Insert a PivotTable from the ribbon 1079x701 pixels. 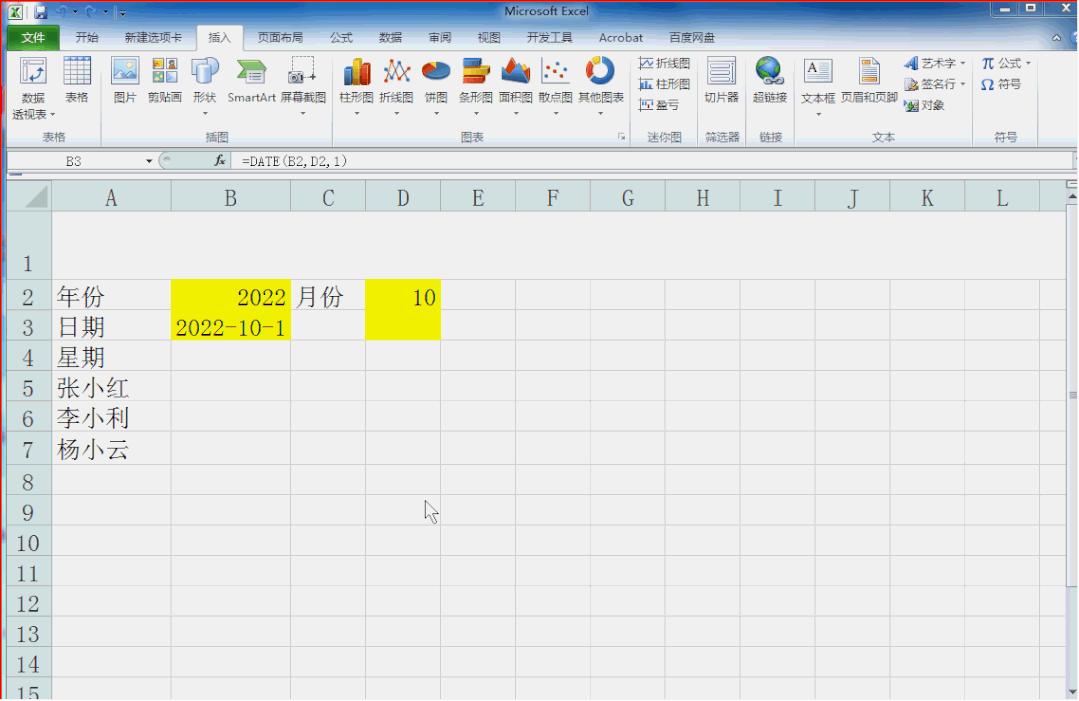tap(32, 88)
